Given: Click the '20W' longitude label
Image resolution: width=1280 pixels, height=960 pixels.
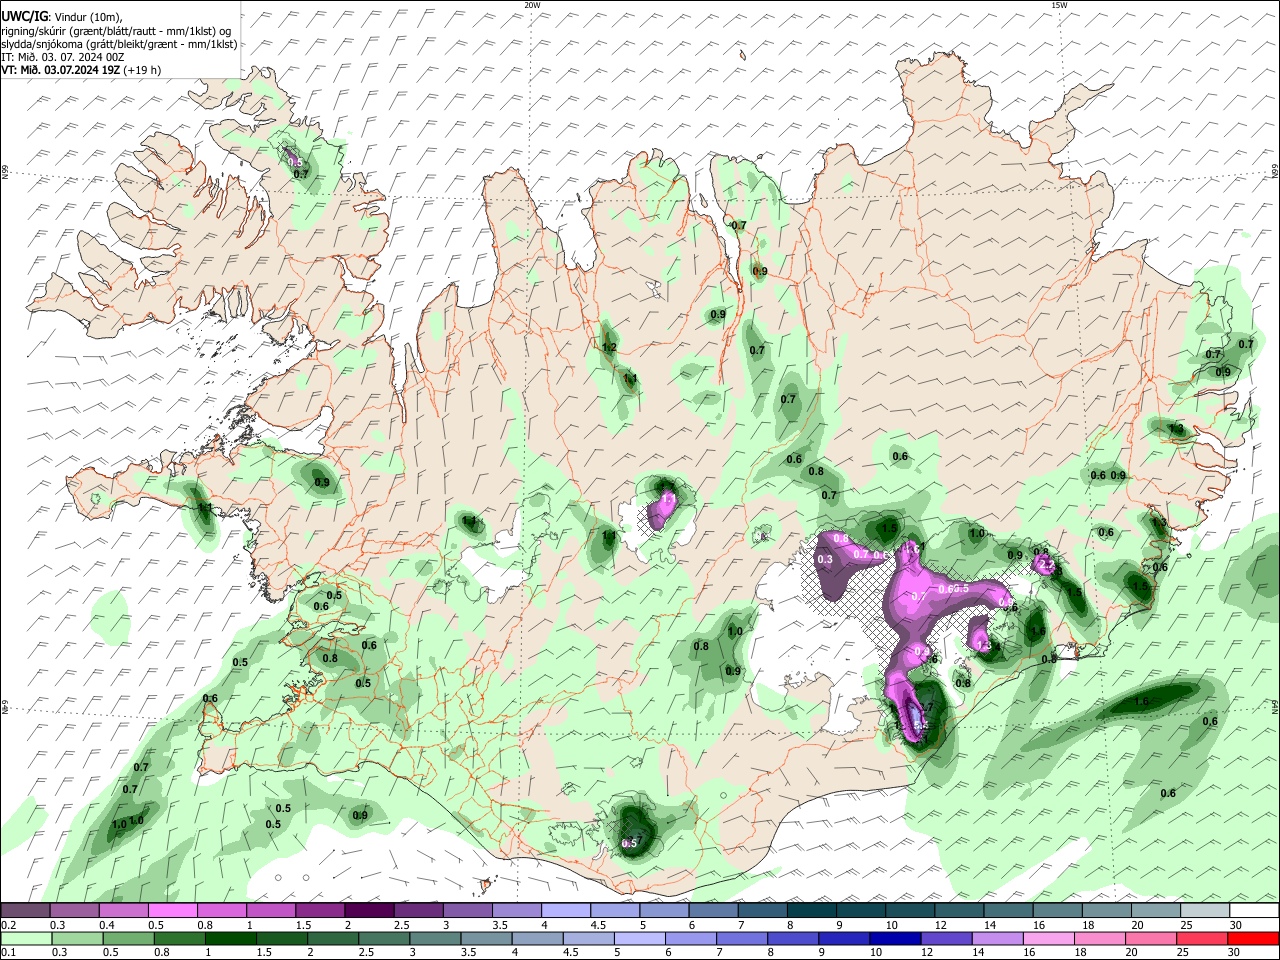Looking at the screenshot, I should (x=532, y=5).
